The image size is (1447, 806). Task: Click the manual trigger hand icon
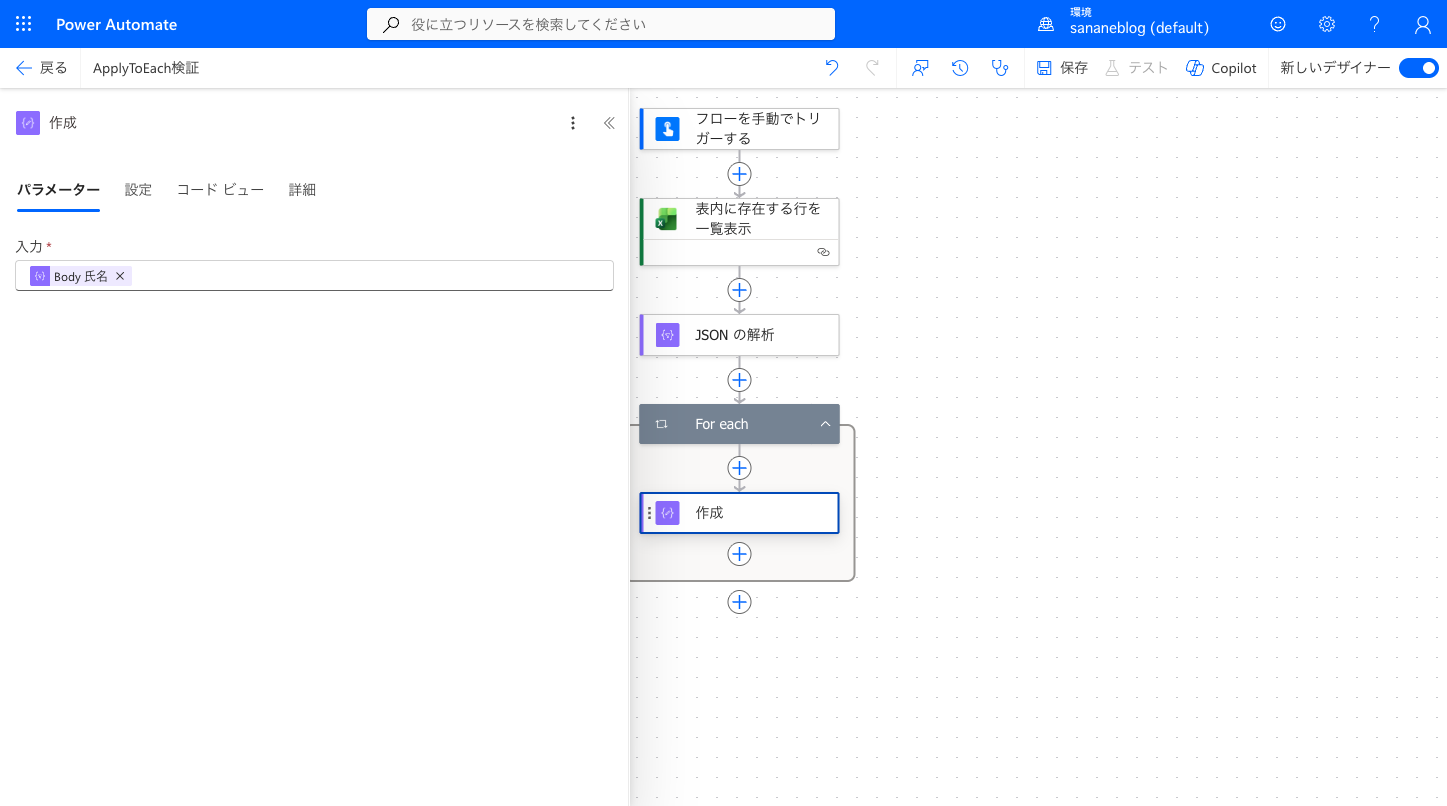click(667, 128)
